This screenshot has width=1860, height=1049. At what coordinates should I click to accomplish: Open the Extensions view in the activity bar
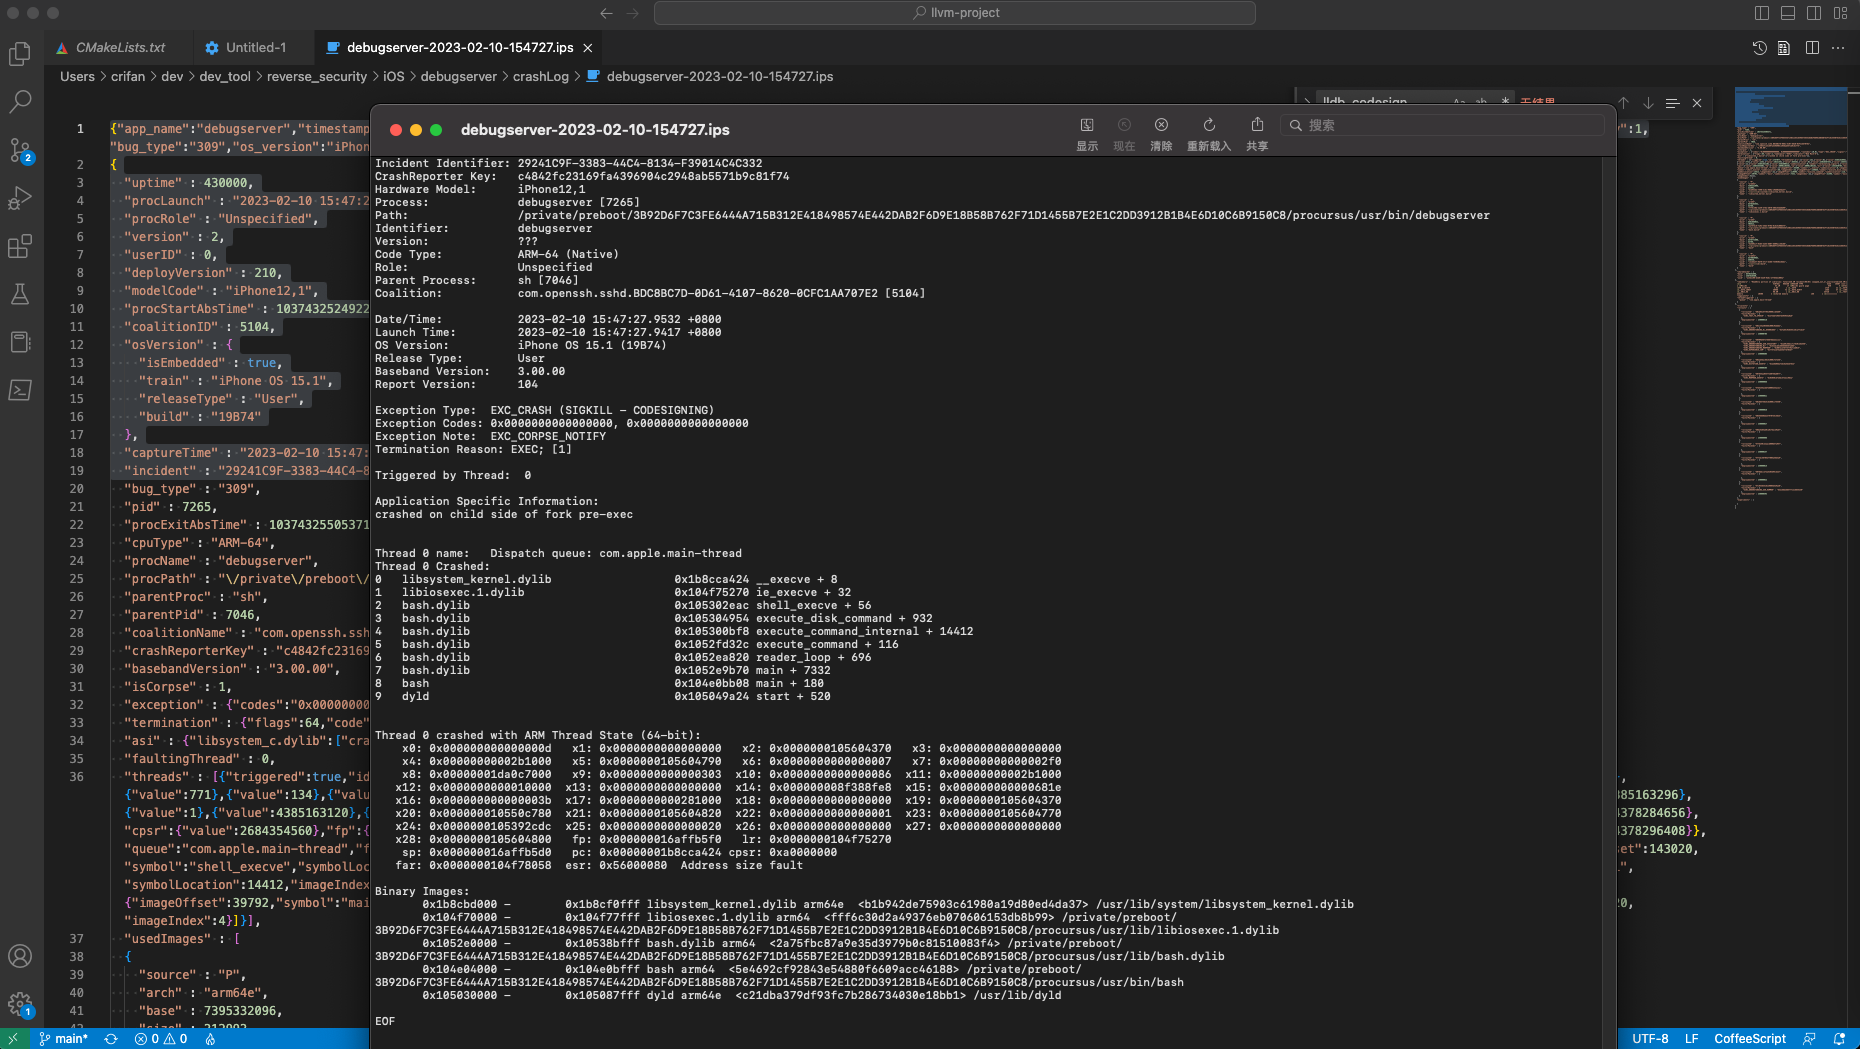[x=20, y=246]
